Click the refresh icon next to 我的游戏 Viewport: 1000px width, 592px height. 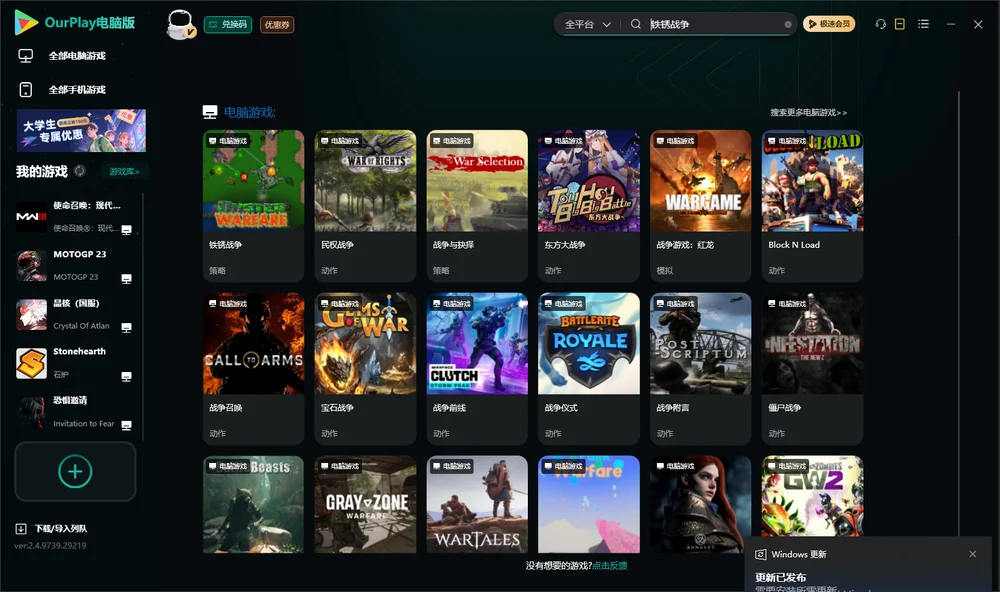pyautogui.click(x=80, y=171)
